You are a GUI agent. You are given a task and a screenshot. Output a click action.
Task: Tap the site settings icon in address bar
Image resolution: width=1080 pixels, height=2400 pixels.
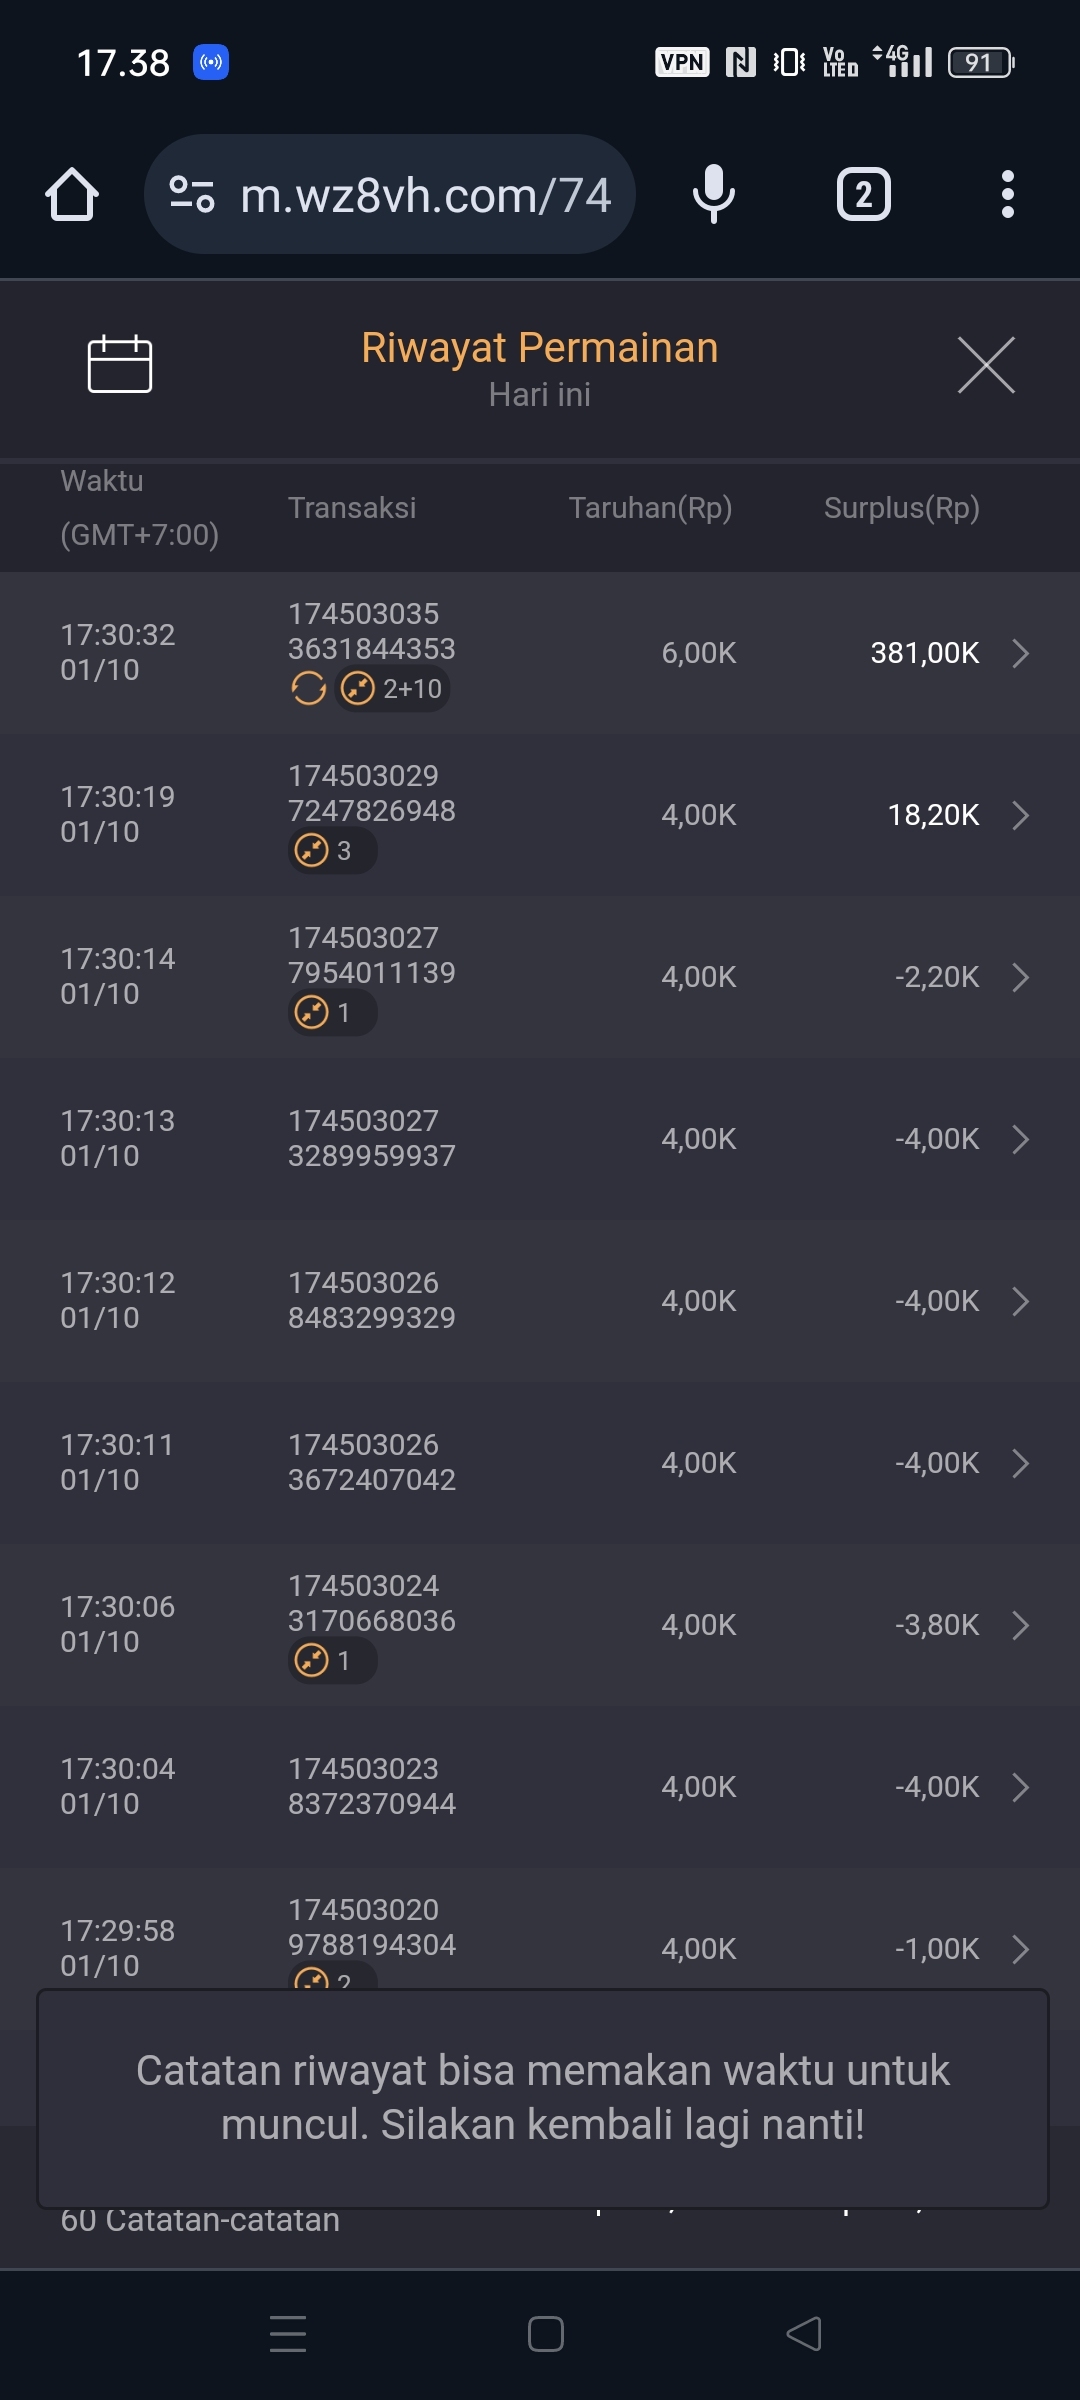[x=192, y=194]
